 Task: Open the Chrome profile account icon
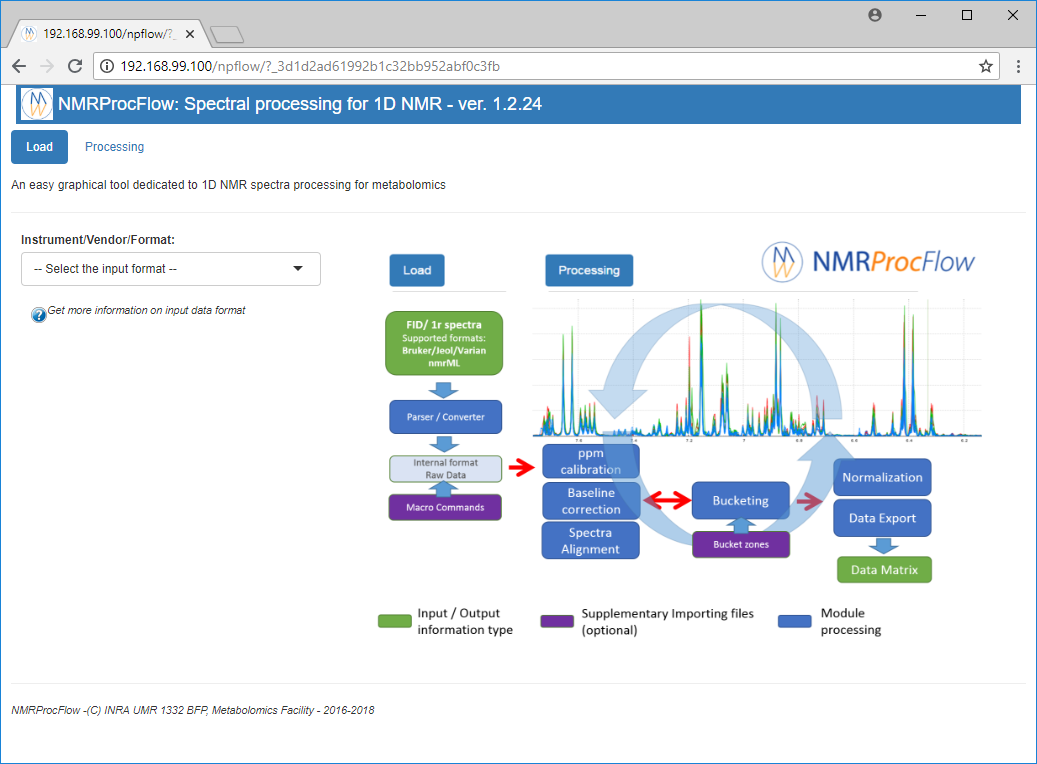[875, 15]
